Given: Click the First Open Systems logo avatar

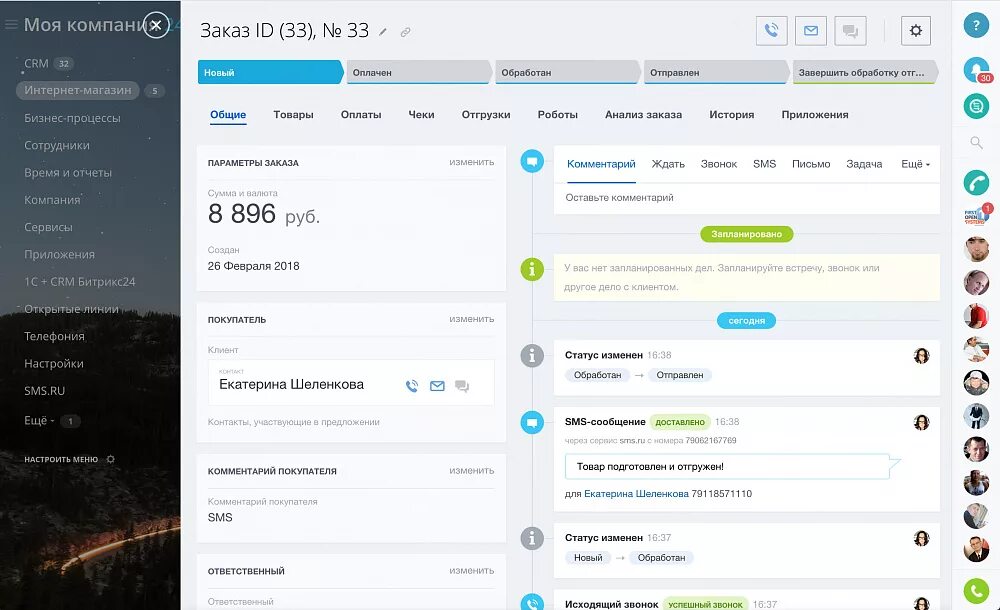Looking at the screenshot, I should coord(976,216).
